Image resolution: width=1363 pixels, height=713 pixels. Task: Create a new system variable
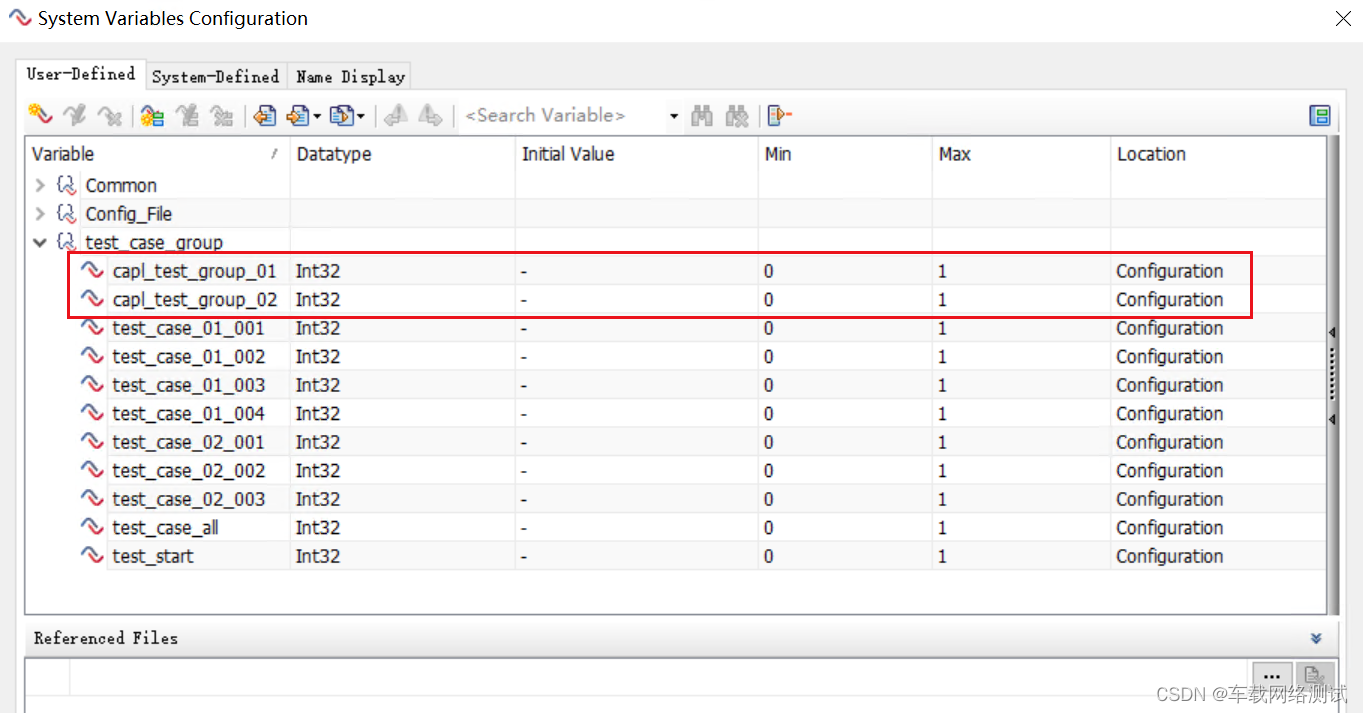tap(38, 115)
